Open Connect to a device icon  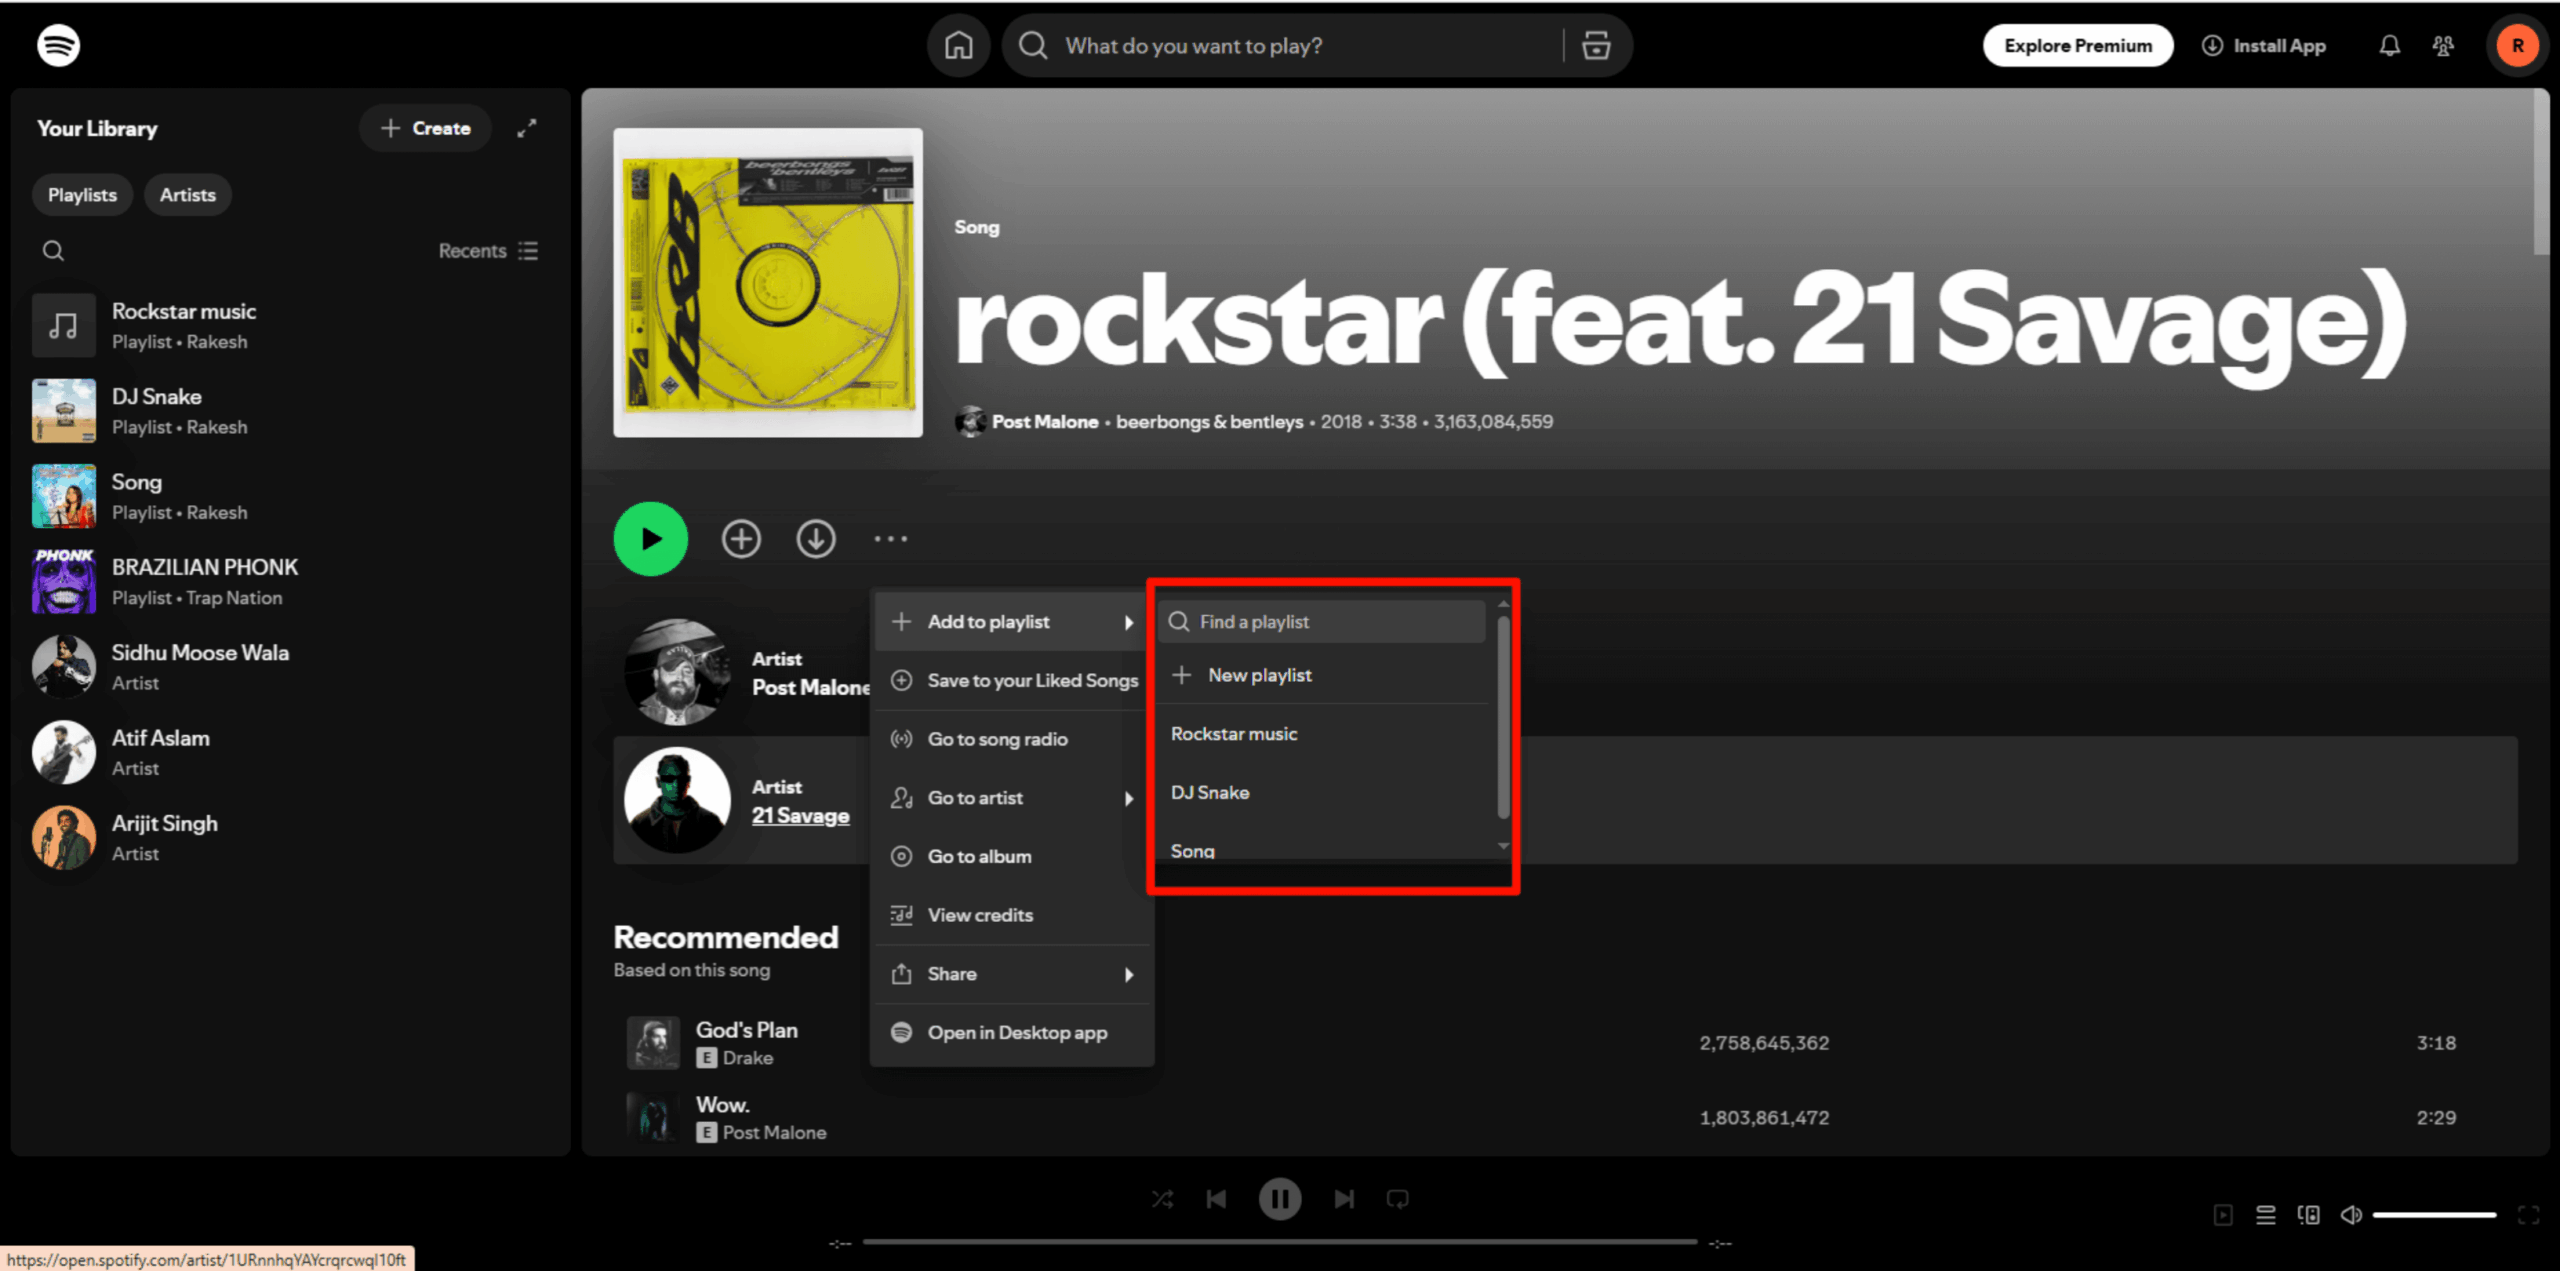click(2309, 1215)
